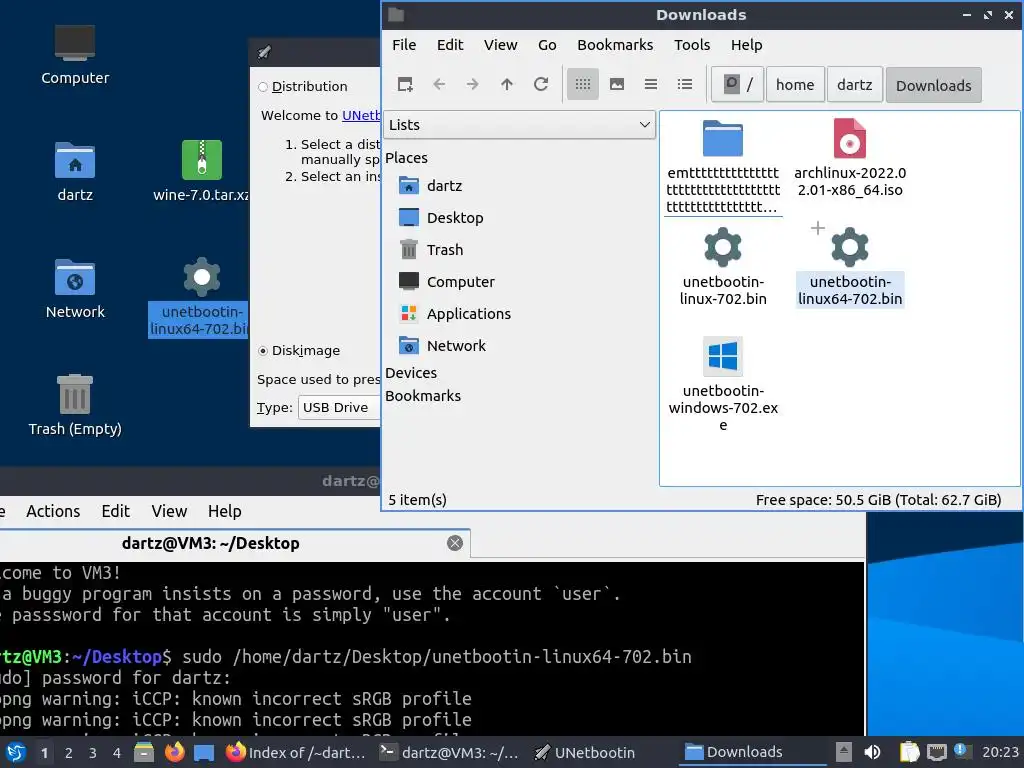Open the clipboard manager tray icon
Image resolution: width=1024 pixels, height=768 pixels.
(908, 752)
